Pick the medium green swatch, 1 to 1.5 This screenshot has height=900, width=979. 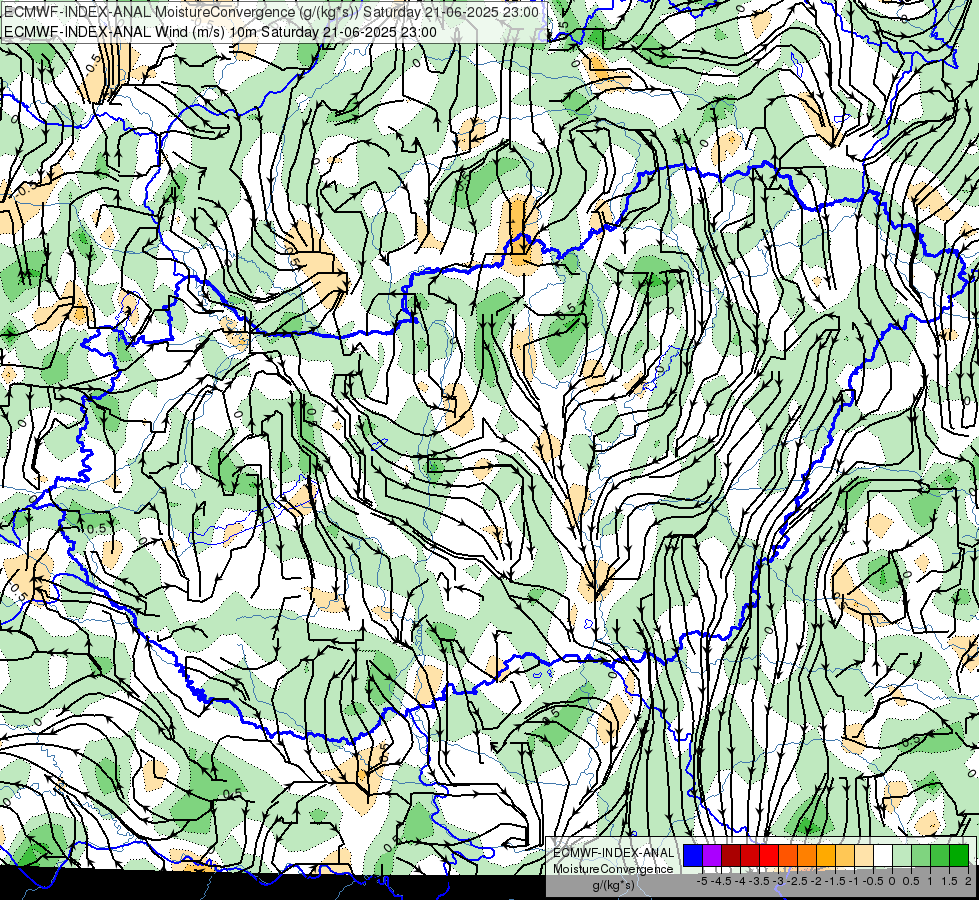(940, 856)
